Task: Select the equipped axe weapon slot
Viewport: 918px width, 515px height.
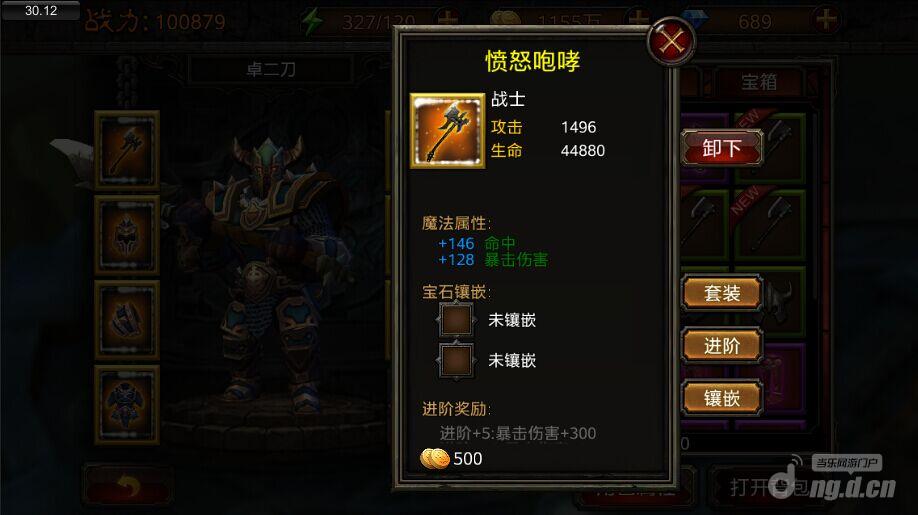Action: pos(127,150)
